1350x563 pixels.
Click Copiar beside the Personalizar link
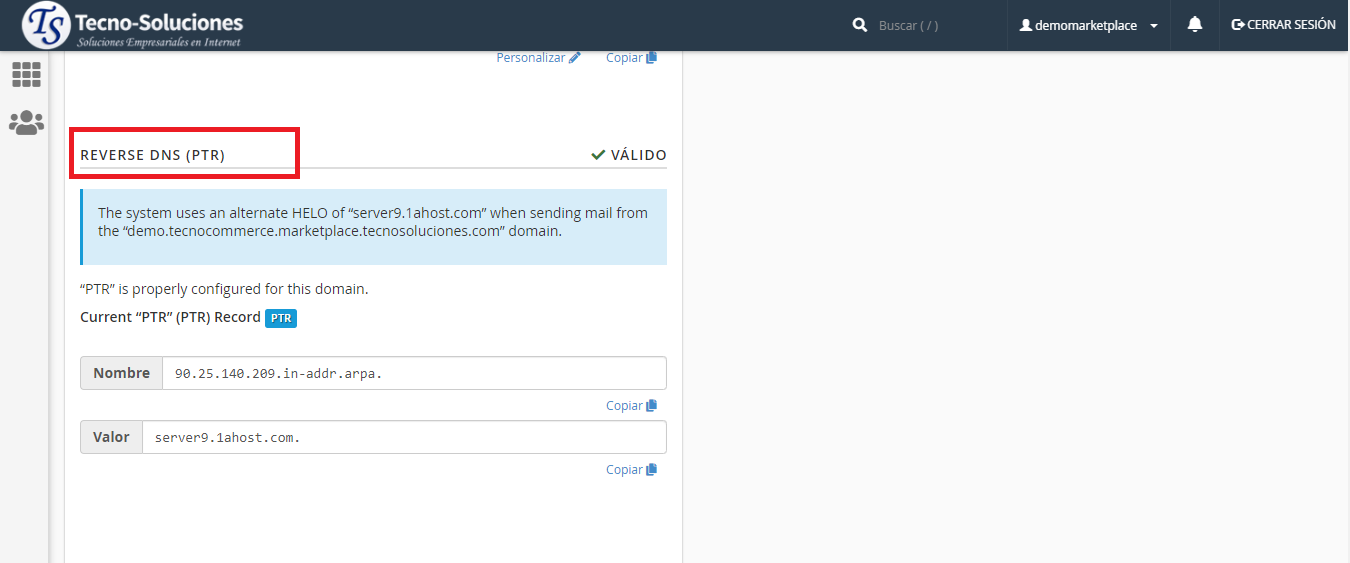tap(631, 58)
